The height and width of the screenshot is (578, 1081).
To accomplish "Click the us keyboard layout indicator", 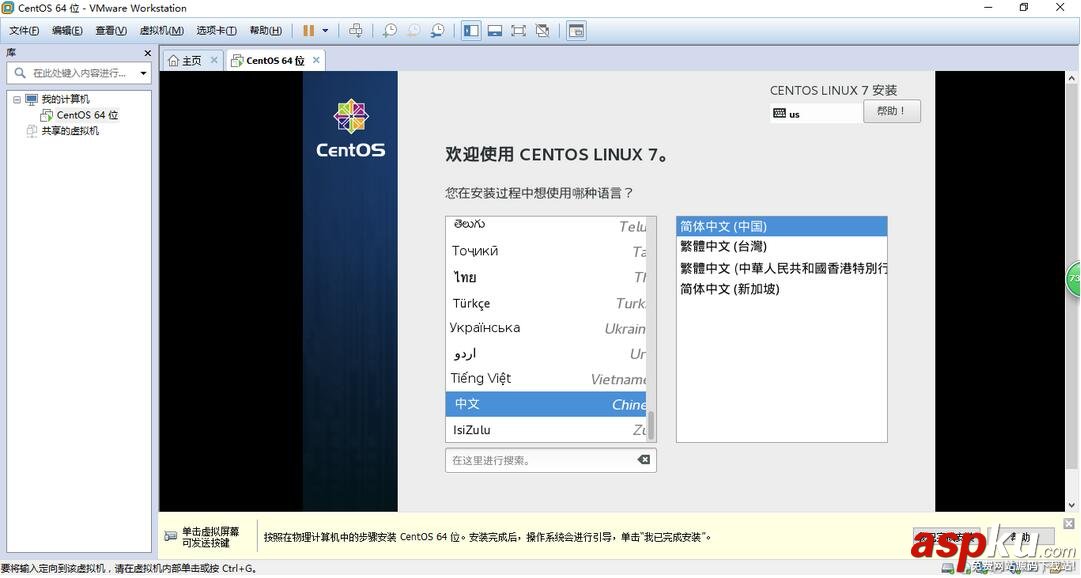I will 816,114.
